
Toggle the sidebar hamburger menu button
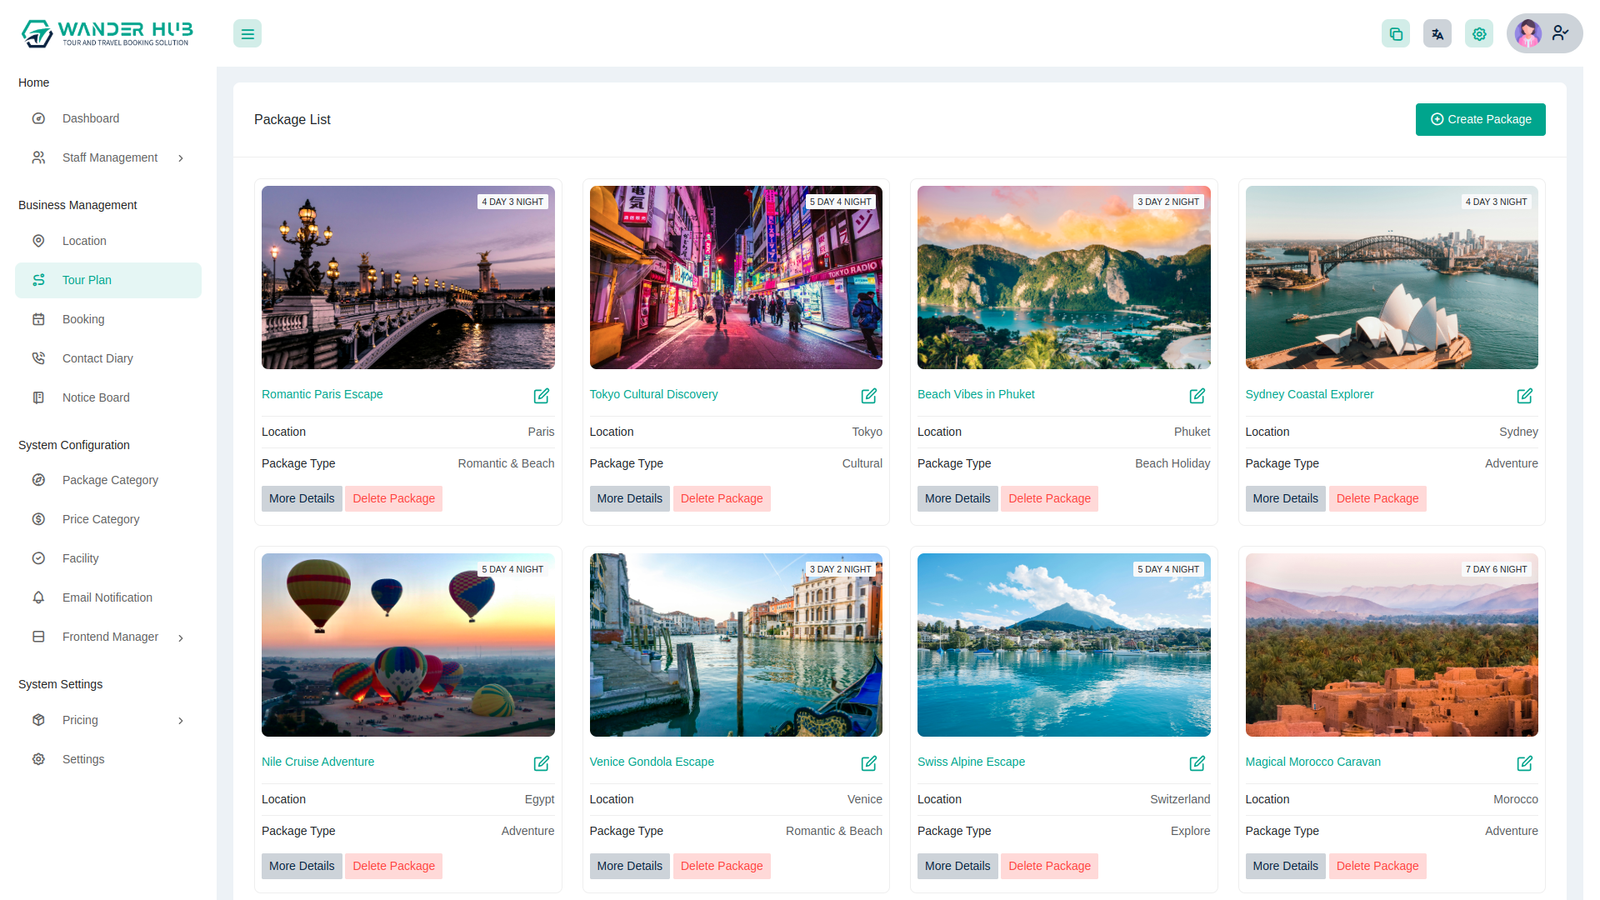(247, 34)
